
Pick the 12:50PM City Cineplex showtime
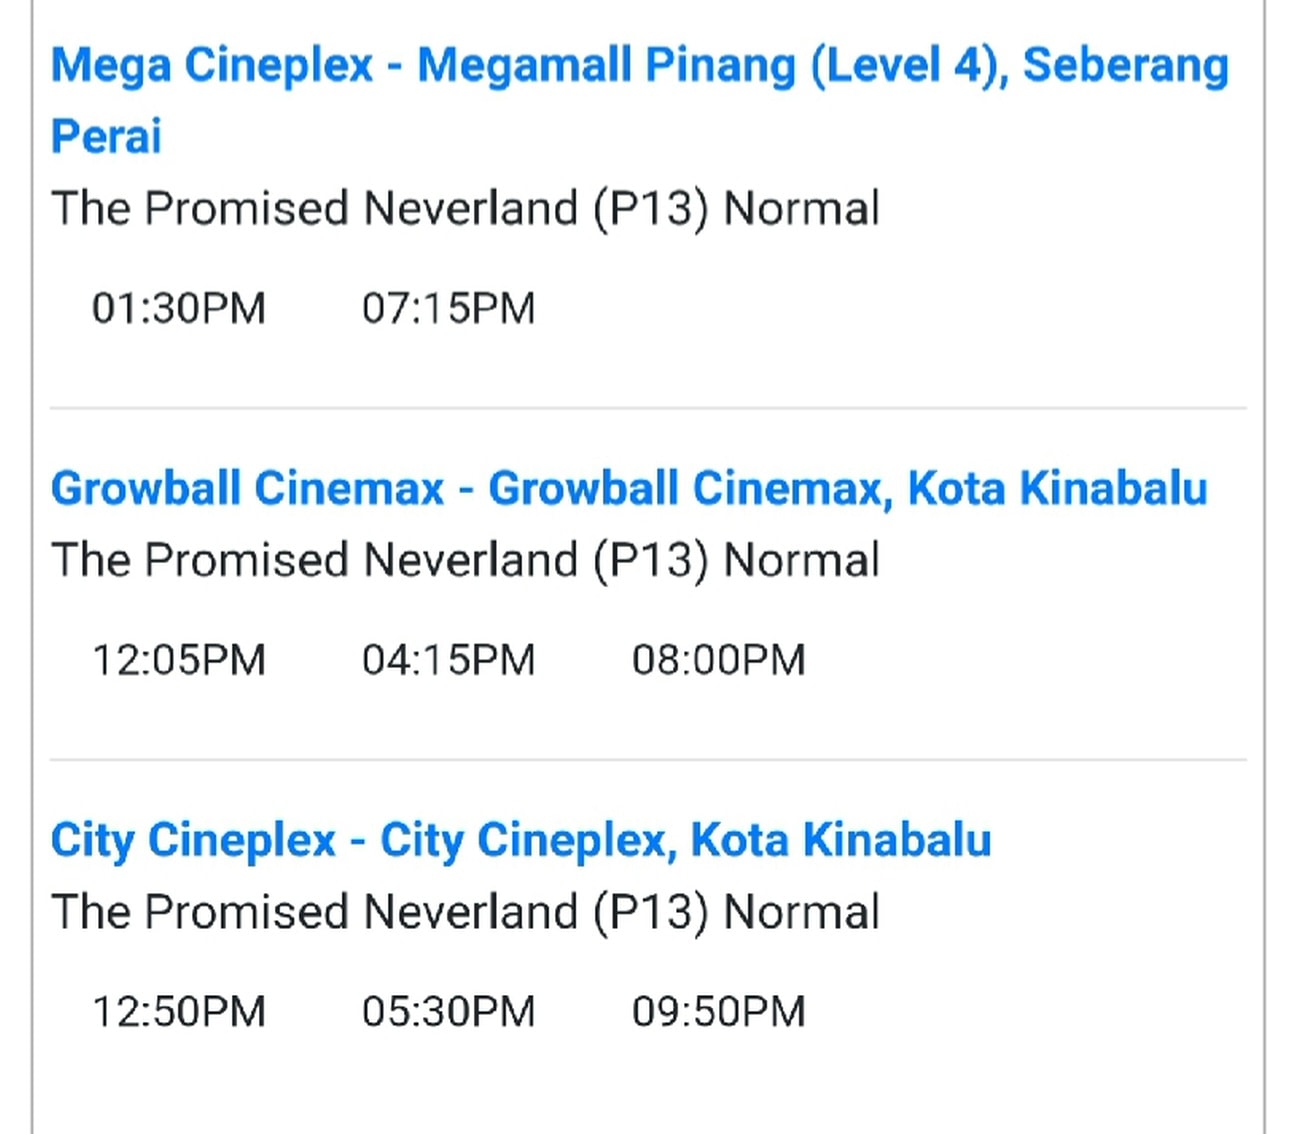click(179, 1012)
